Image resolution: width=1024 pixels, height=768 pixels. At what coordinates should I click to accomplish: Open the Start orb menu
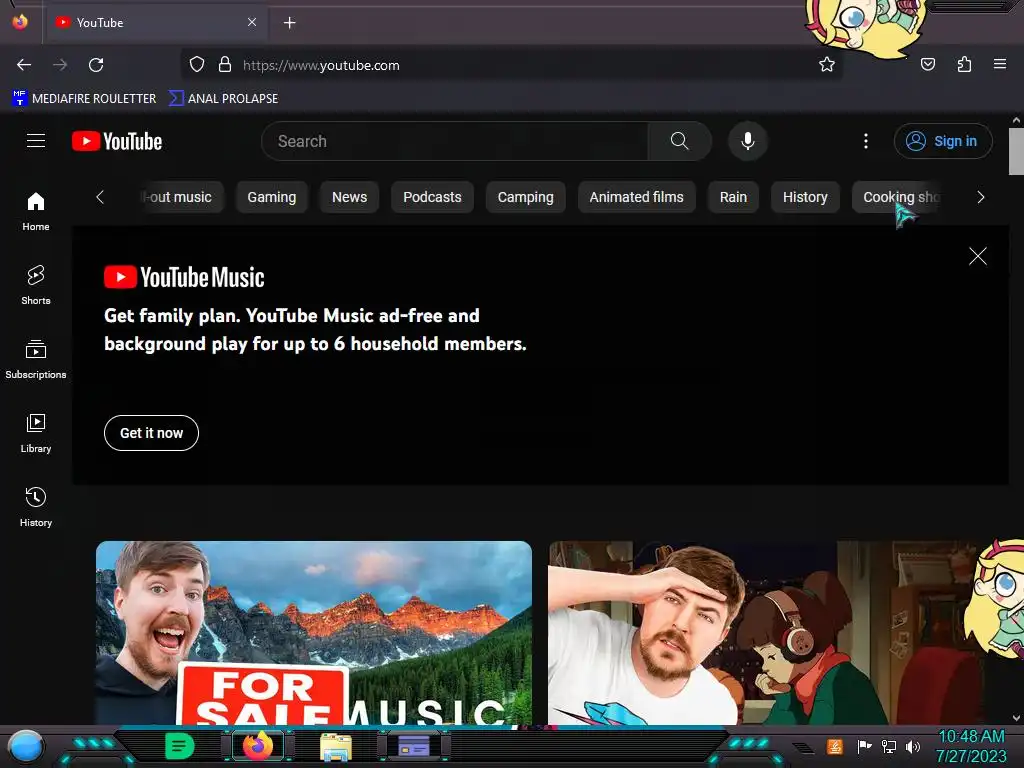point(26,747)
